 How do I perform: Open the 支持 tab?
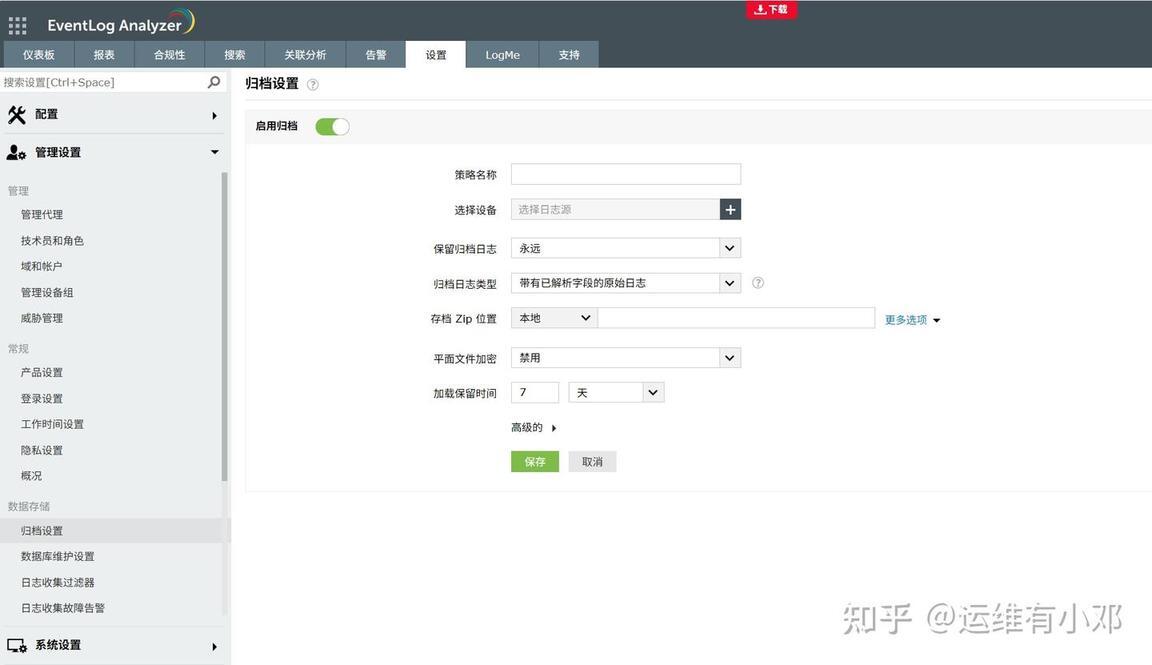[x=569, y=54]
